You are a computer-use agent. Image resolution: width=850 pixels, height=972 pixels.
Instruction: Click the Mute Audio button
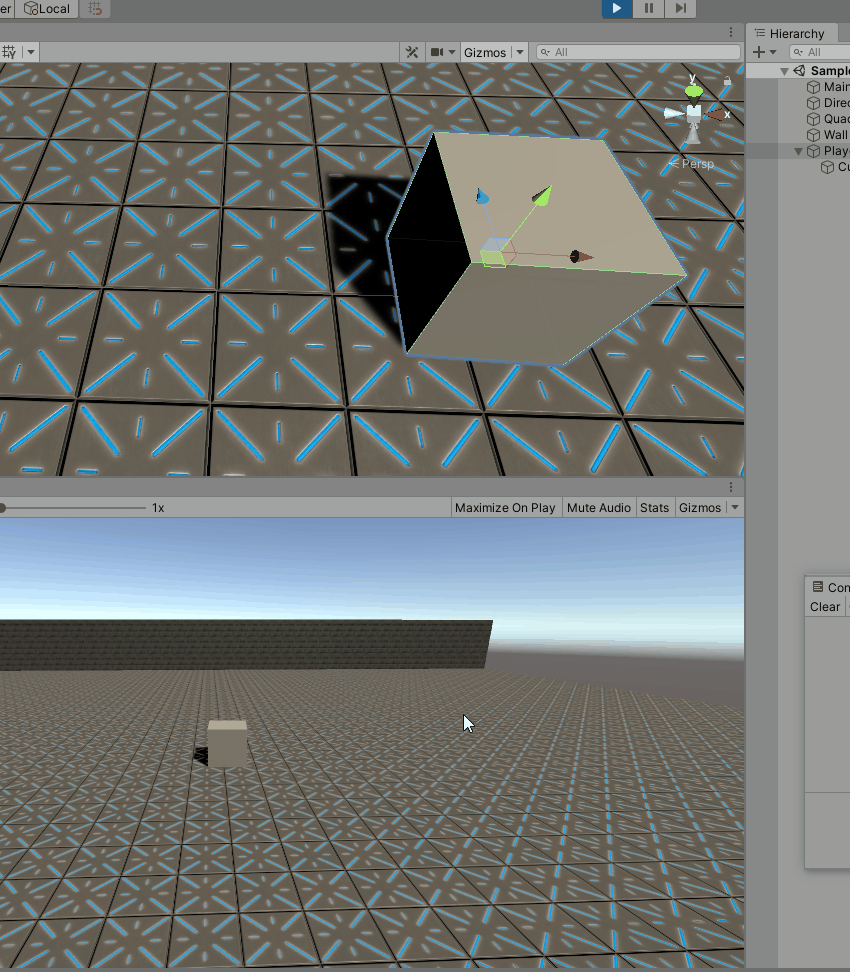point(598,508)
